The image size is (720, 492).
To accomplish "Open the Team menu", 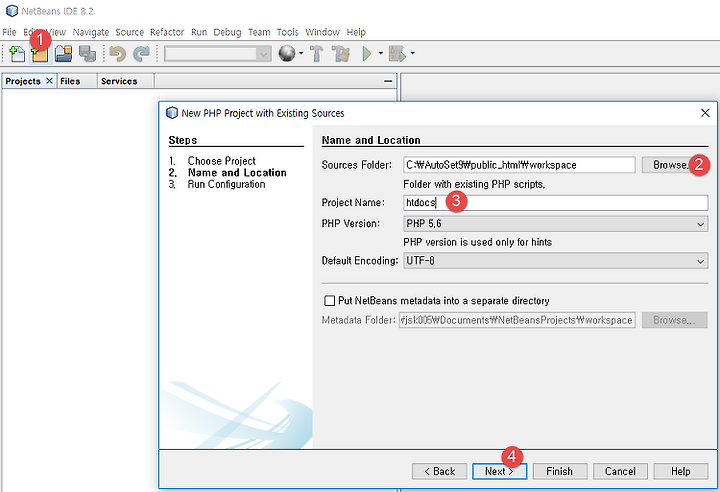I will click(259, 32).
